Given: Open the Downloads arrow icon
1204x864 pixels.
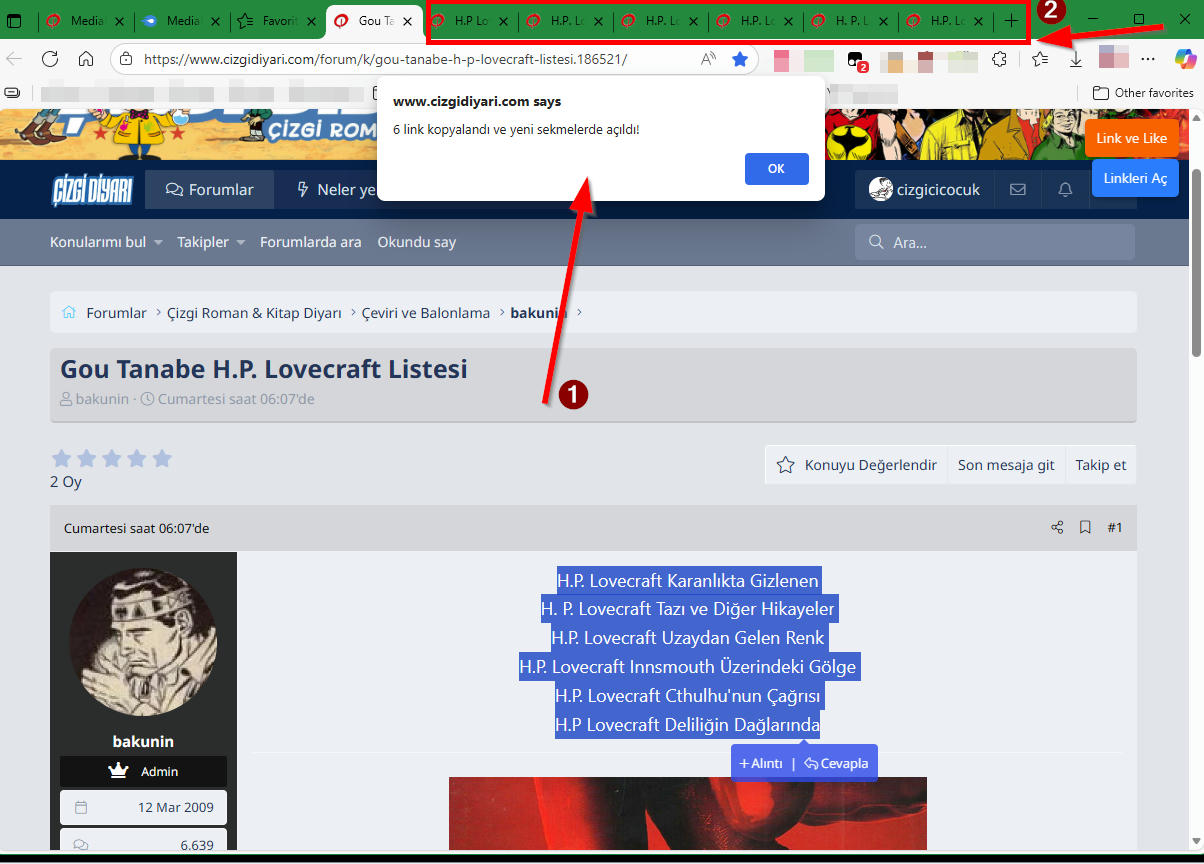Looking at the screenshot, I should click(1076, 59).
